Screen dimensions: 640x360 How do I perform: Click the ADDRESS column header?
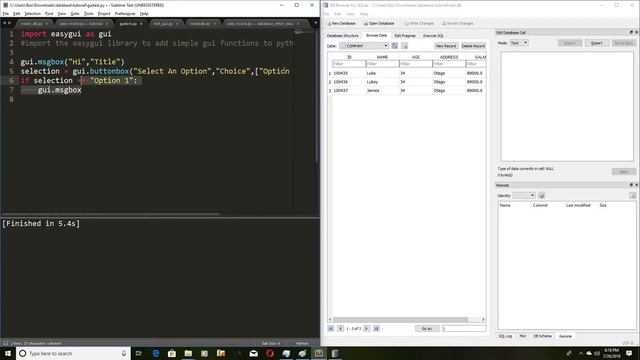(x=449, y=57)
